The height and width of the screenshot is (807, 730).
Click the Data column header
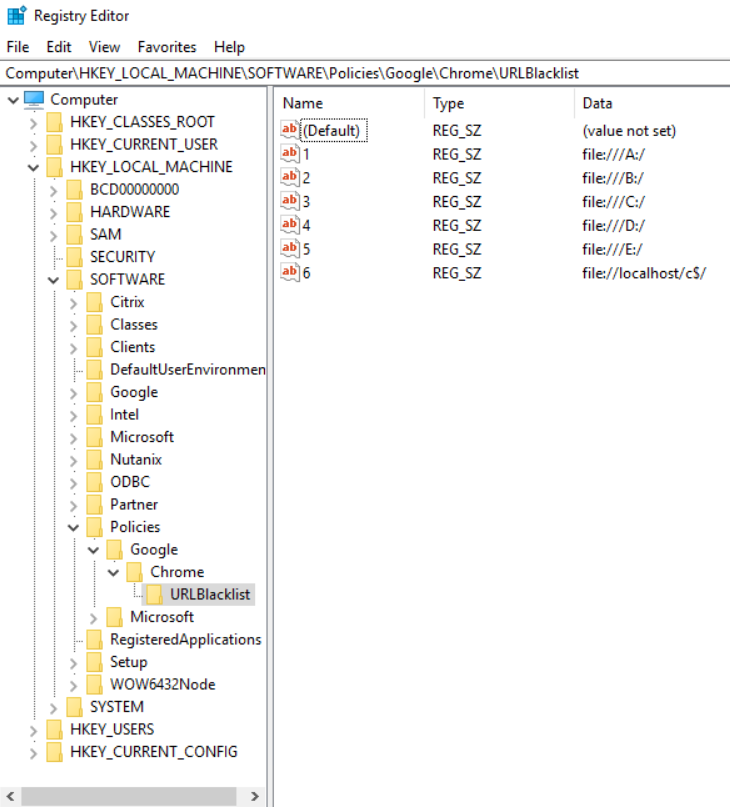[x=597, y=103]
